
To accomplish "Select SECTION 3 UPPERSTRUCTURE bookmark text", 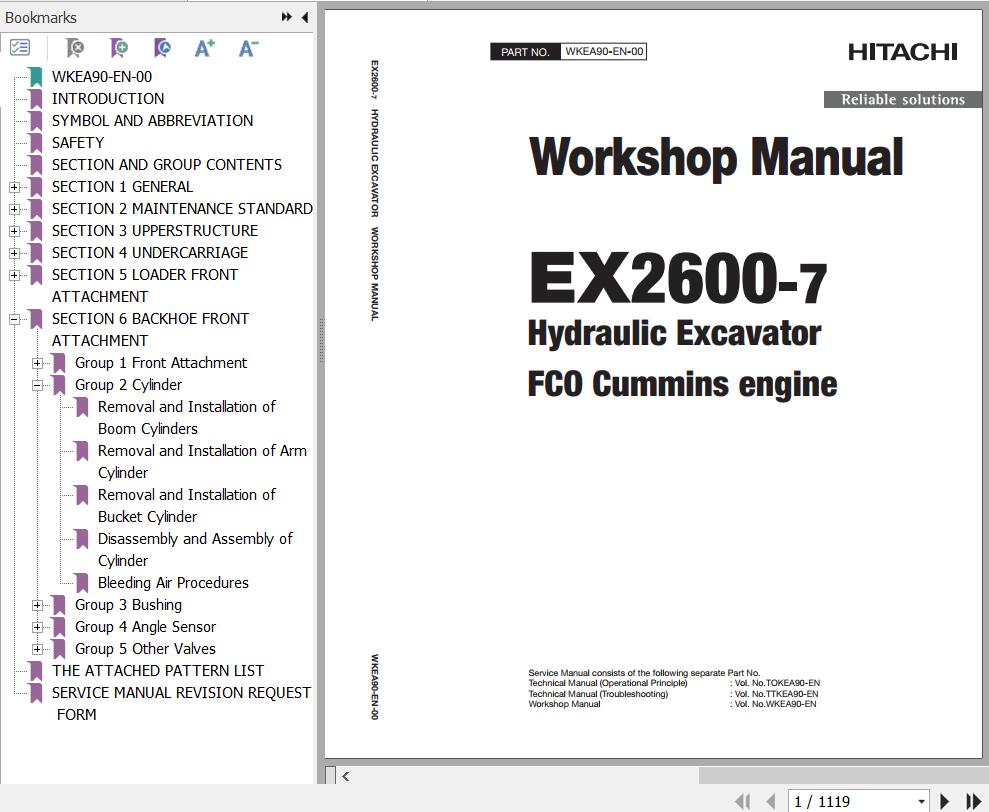I will coord(155,231).
